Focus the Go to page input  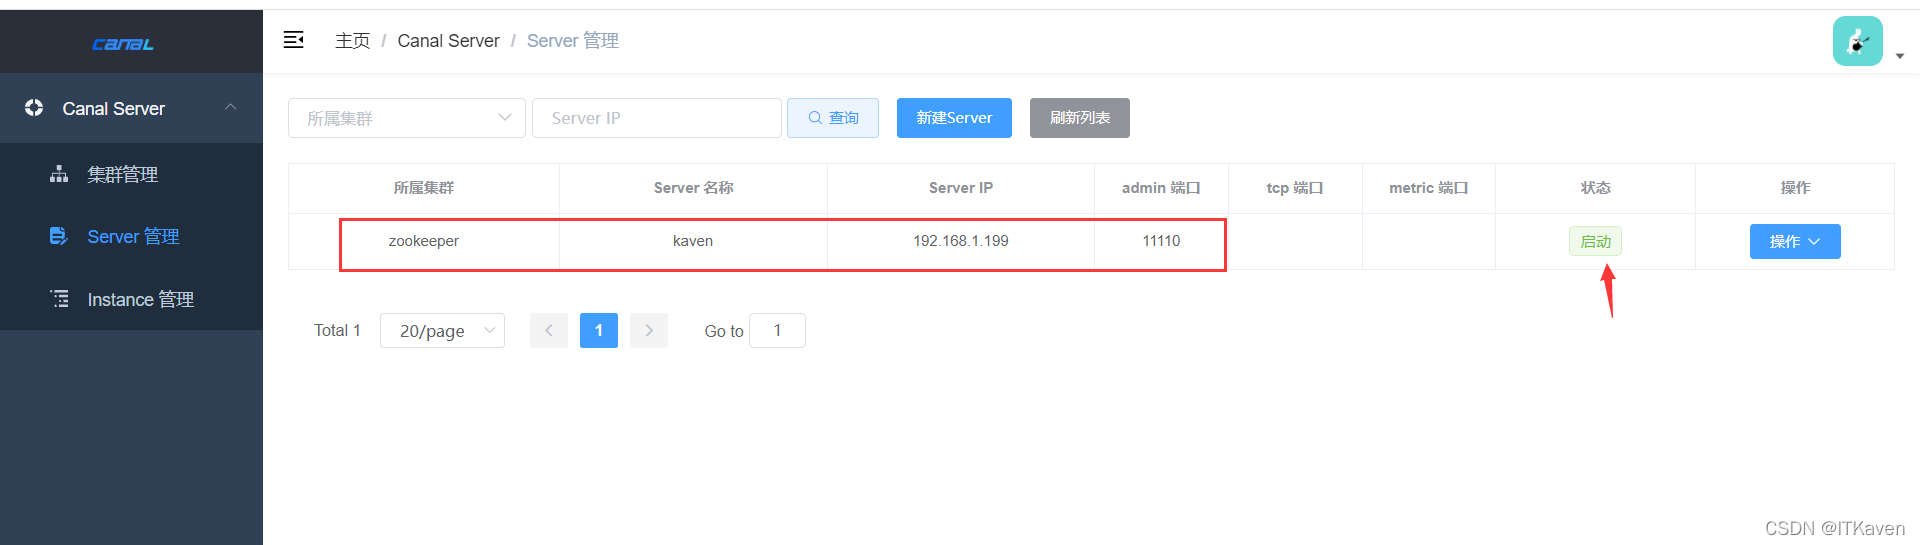click(777, 330)
